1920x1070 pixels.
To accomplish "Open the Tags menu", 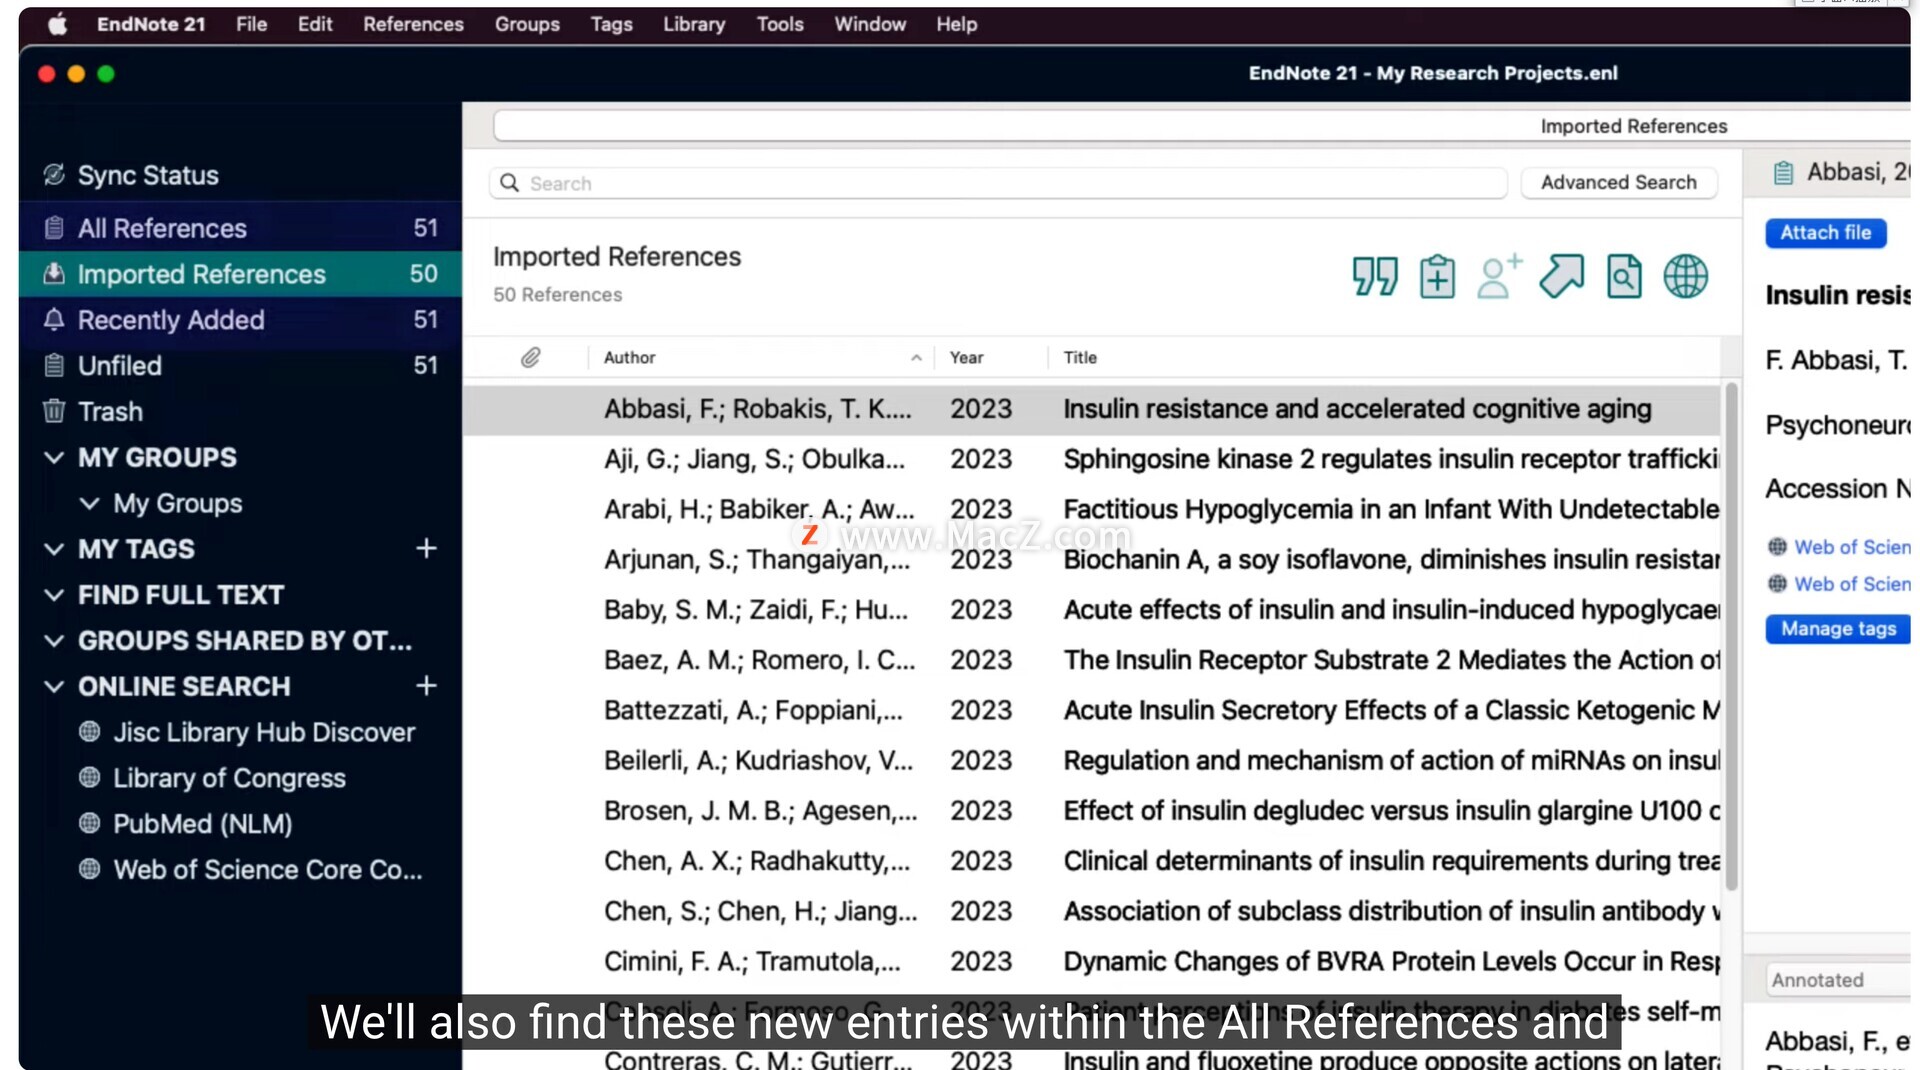I will tap(611, 24).
